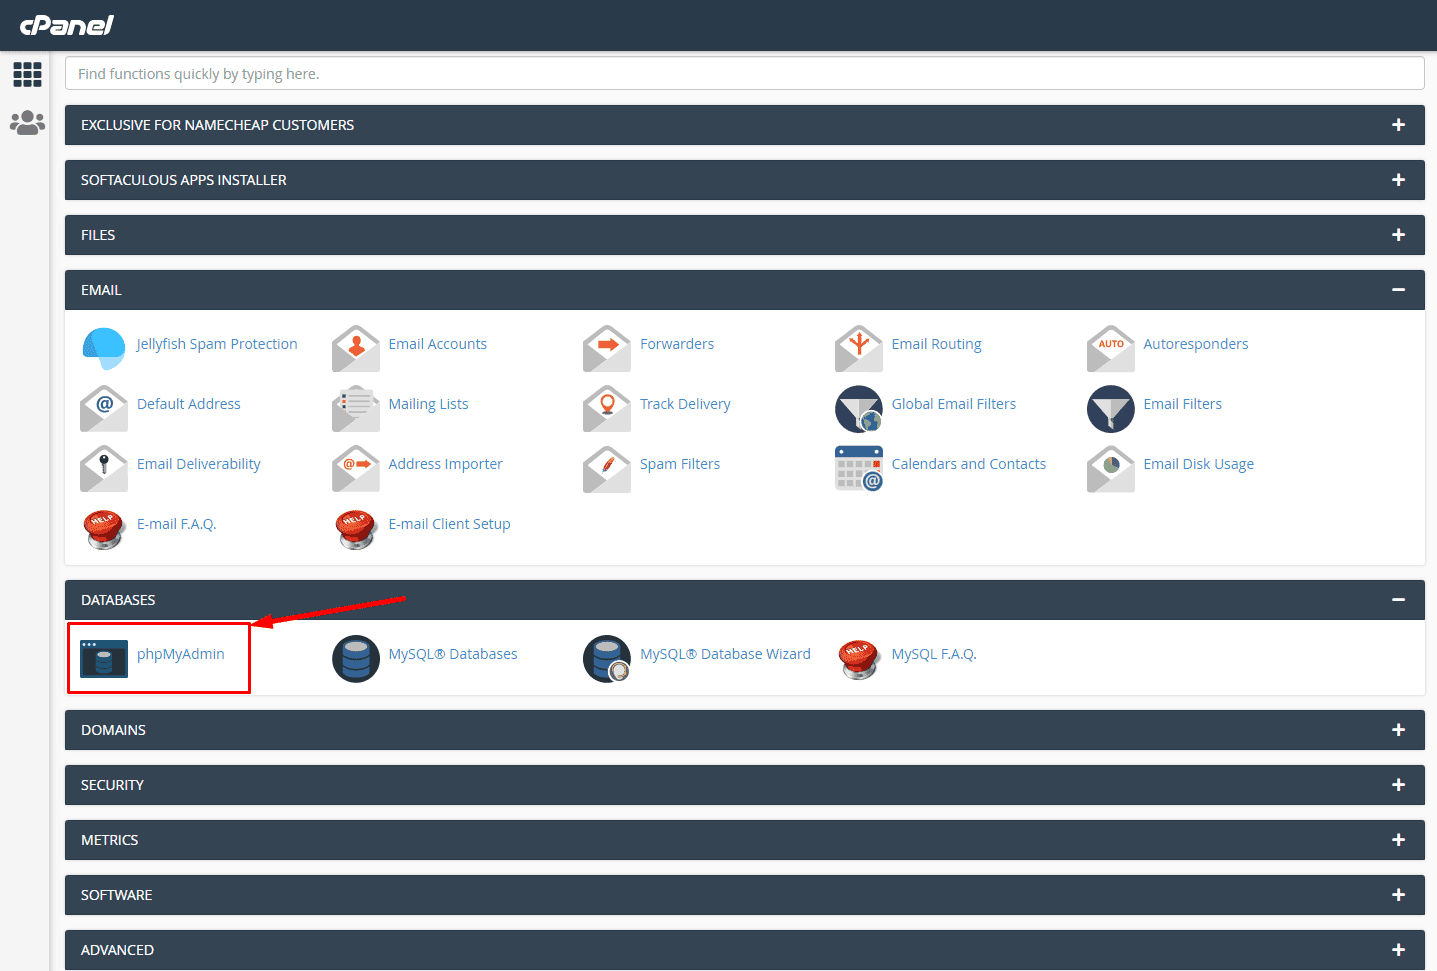Open the Global Email Filters funnel icon
The image size is (1437, 971).
click(x=859, y=408)
